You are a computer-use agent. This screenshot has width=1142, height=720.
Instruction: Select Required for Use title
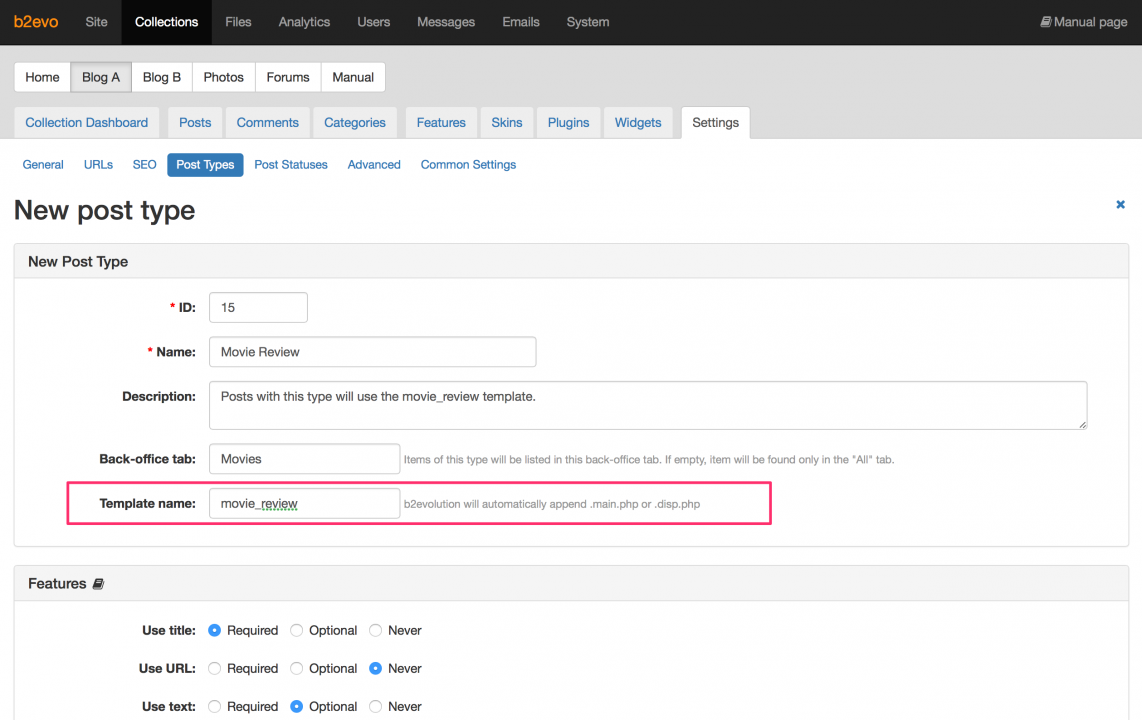(x=214, y=630)
